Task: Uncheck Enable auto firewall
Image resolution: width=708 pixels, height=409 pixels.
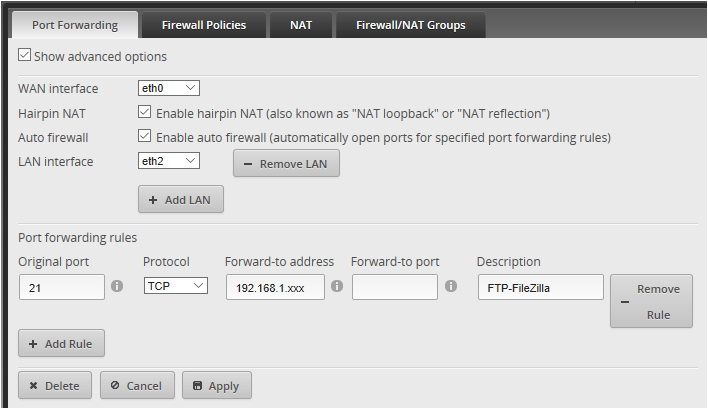Action: (x=144, y=136)
